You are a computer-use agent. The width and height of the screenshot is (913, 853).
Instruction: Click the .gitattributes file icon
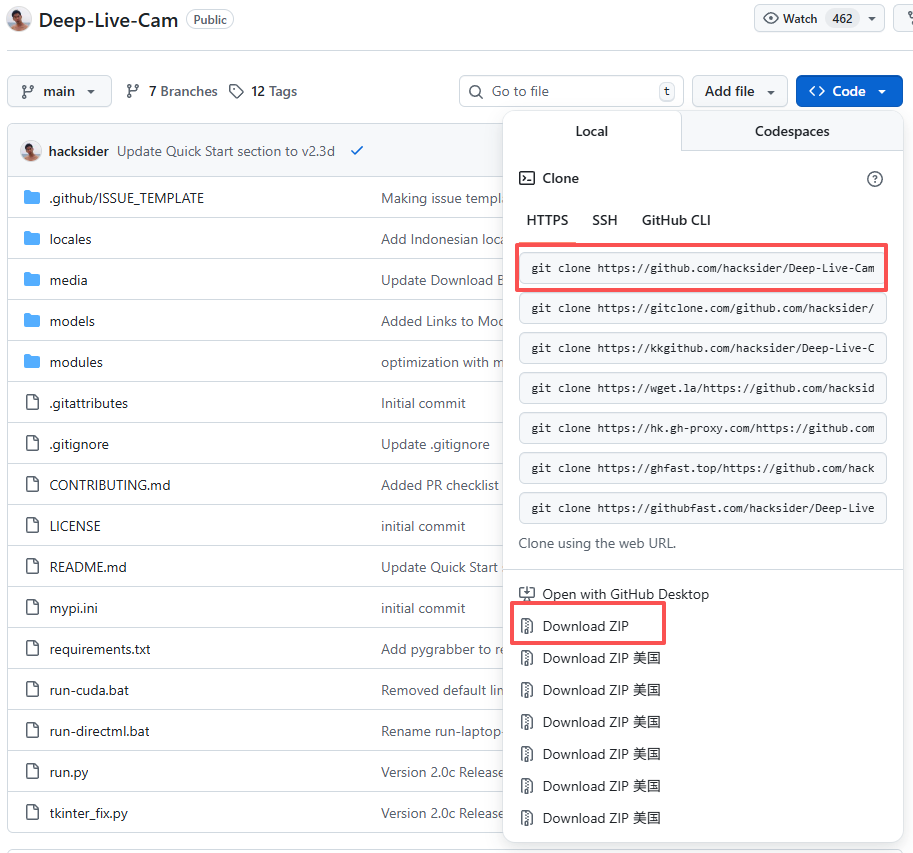pos(33,402)
